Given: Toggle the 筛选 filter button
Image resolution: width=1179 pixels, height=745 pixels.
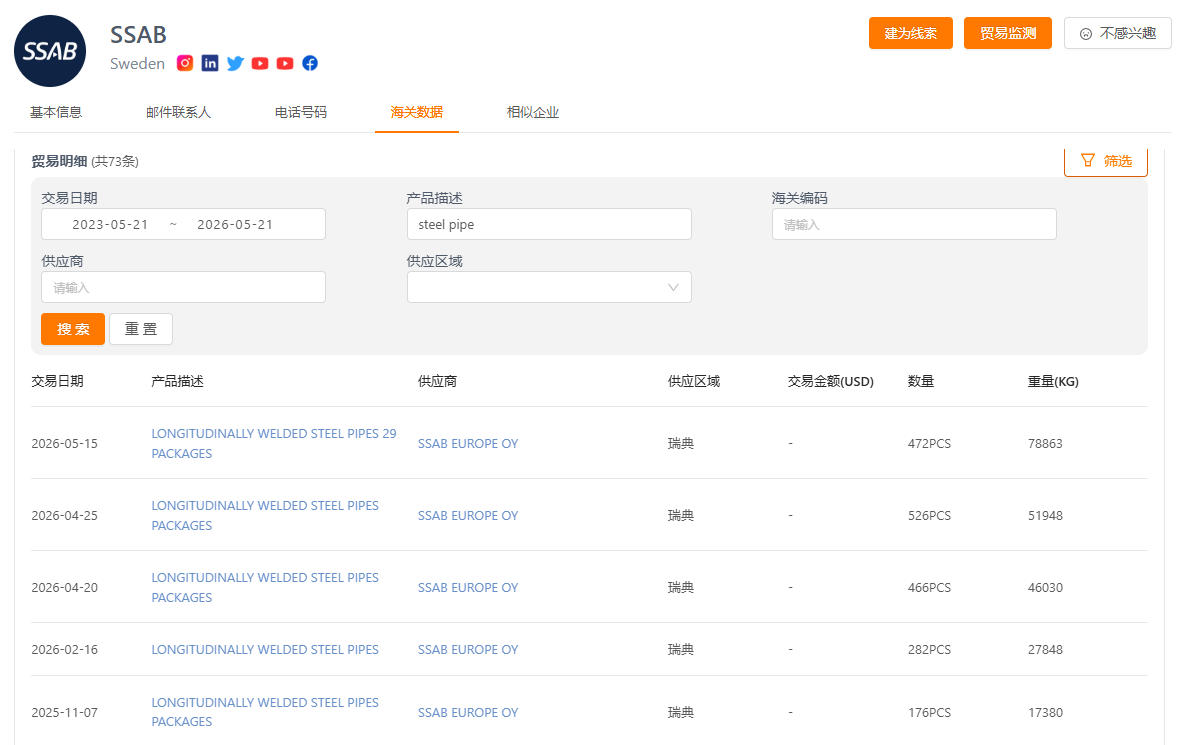Looking at the screenshot, I should [1106, 161].
